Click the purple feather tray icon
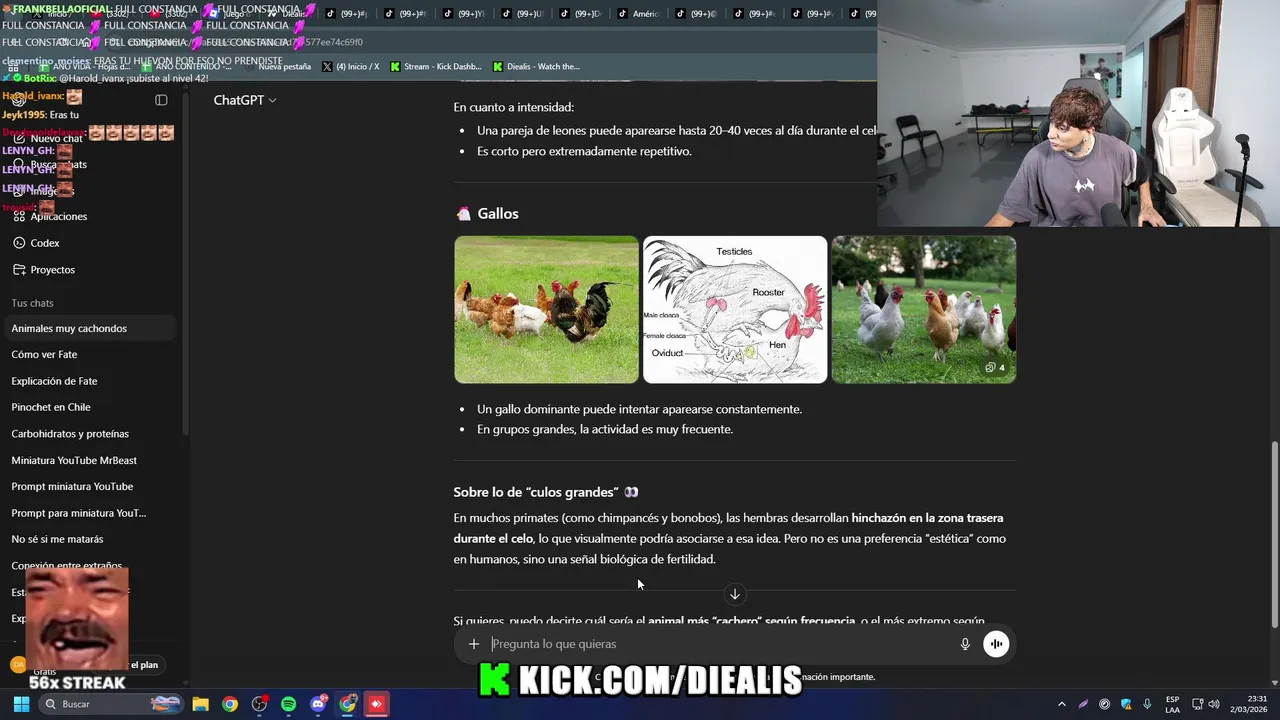Screen dimensions: 1280x720 [1083, 704]
